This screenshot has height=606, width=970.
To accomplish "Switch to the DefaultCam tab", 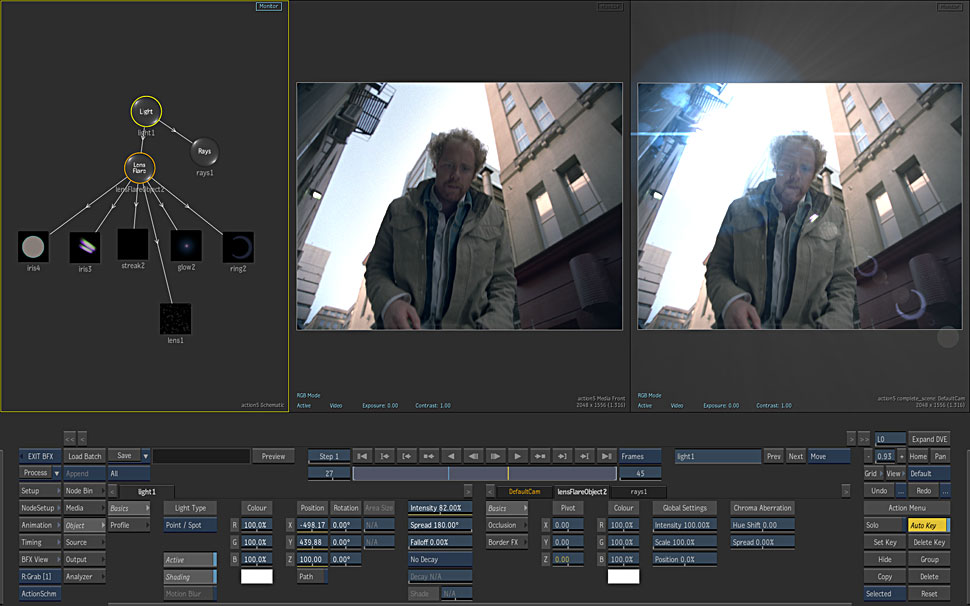I will click(524, 492).
